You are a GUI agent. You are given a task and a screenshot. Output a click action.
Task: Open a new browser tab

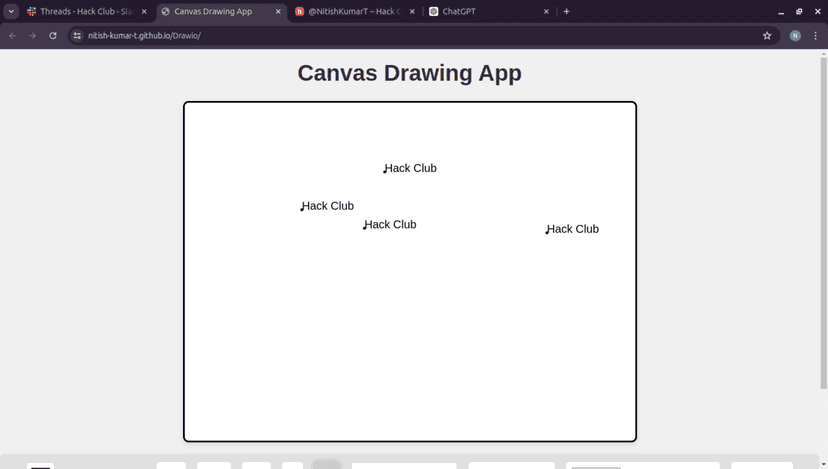click(567, 11)
